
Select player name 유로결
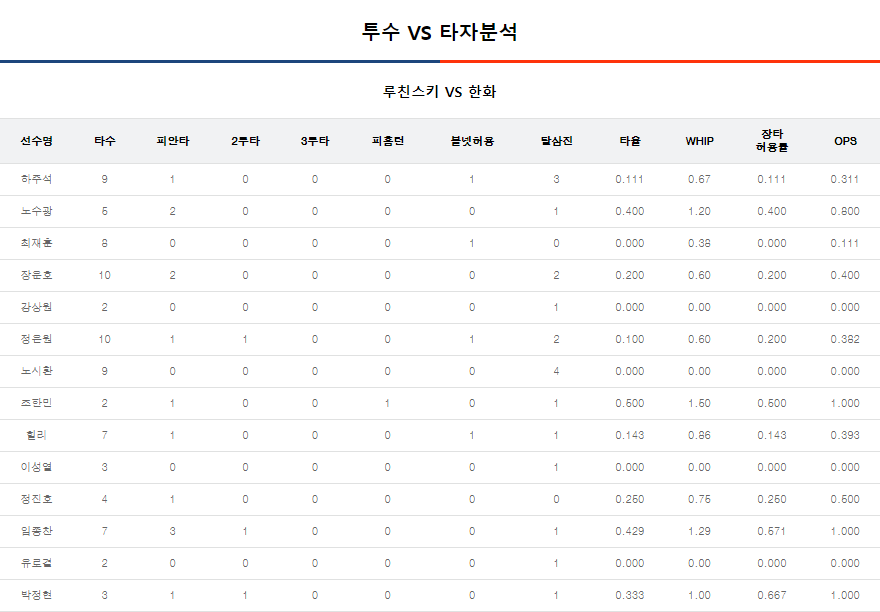tap(36, 563)
